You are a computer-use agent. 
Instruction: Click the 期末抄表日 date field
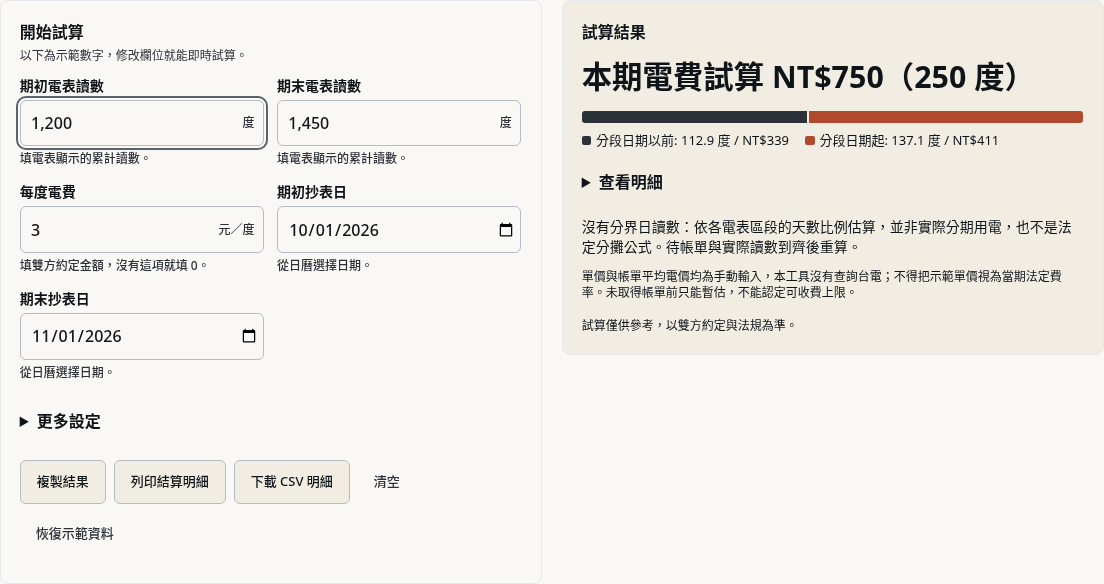(142, 336)
